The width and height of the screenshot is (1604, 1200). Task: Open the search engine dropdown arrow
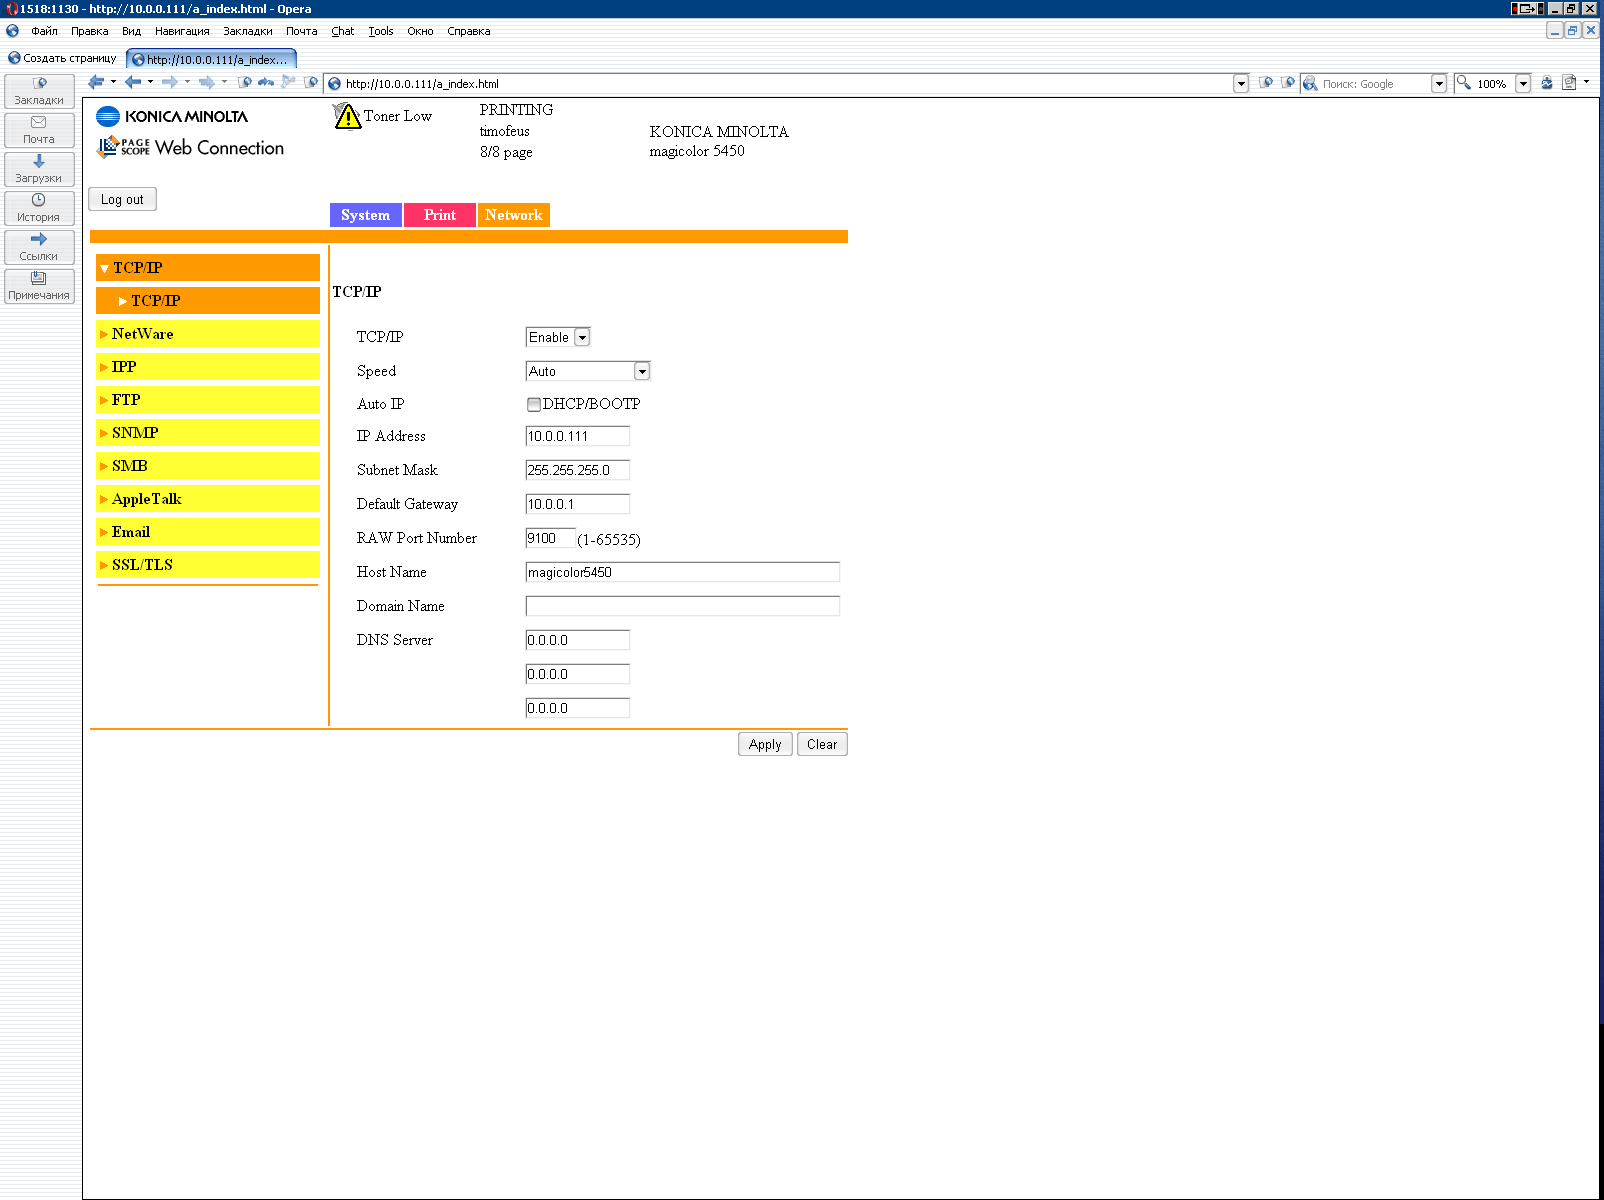pyautogui.click(x=1439, y=84)
